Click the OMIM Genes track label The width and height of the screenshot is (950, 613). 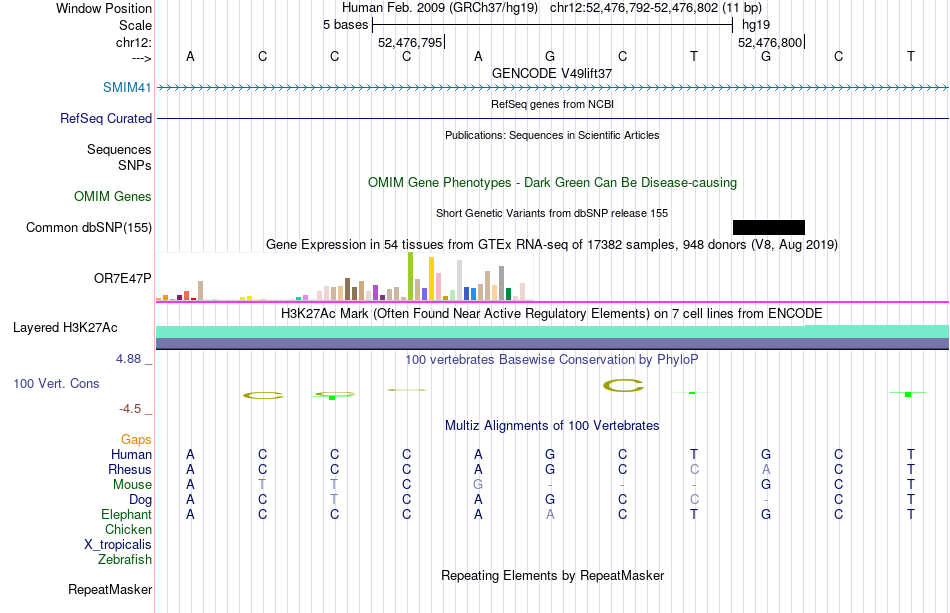coord(112,196)
